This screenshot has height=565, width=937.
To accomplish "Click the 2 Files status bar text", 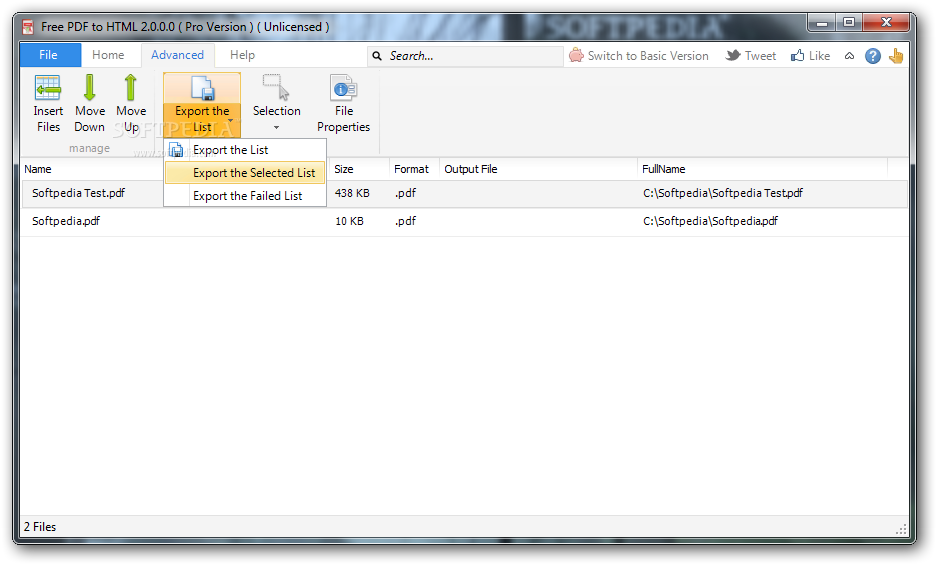I will (x=40, y=527).
